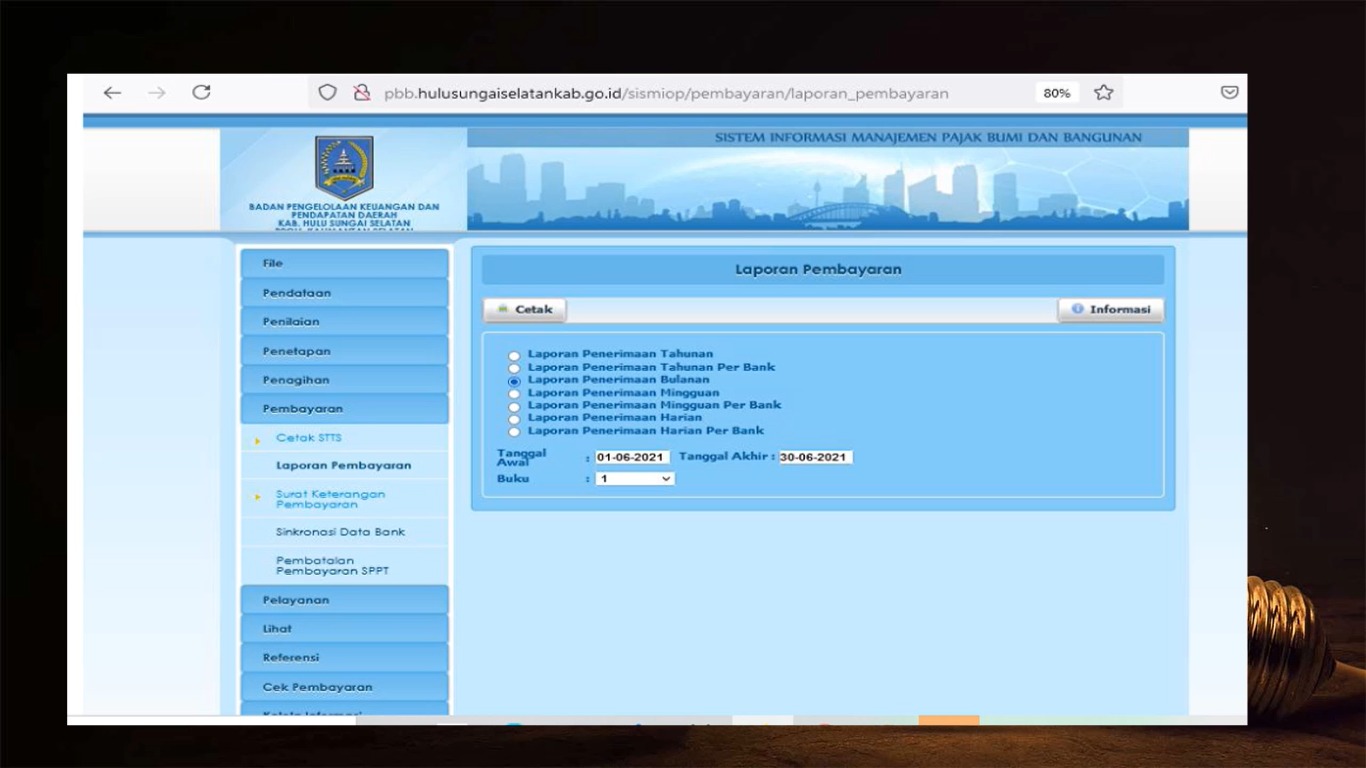
Task: Expand the Pendataan menu section
Action: pyautogui.click(x=344, y=293)
